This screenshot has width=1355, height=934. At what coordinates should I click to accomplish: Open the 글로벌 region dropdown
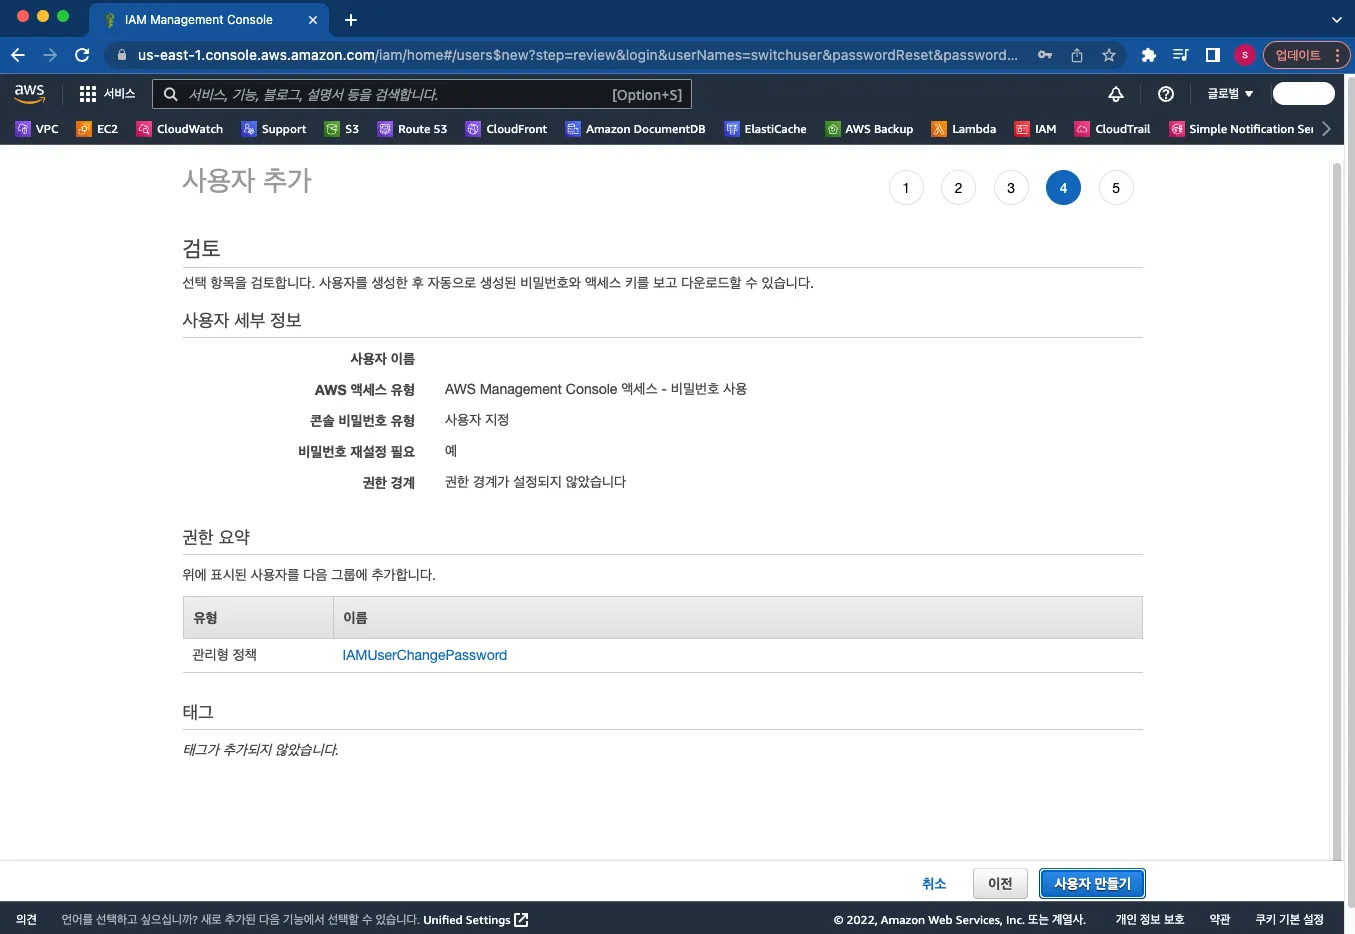point(1230,94)
